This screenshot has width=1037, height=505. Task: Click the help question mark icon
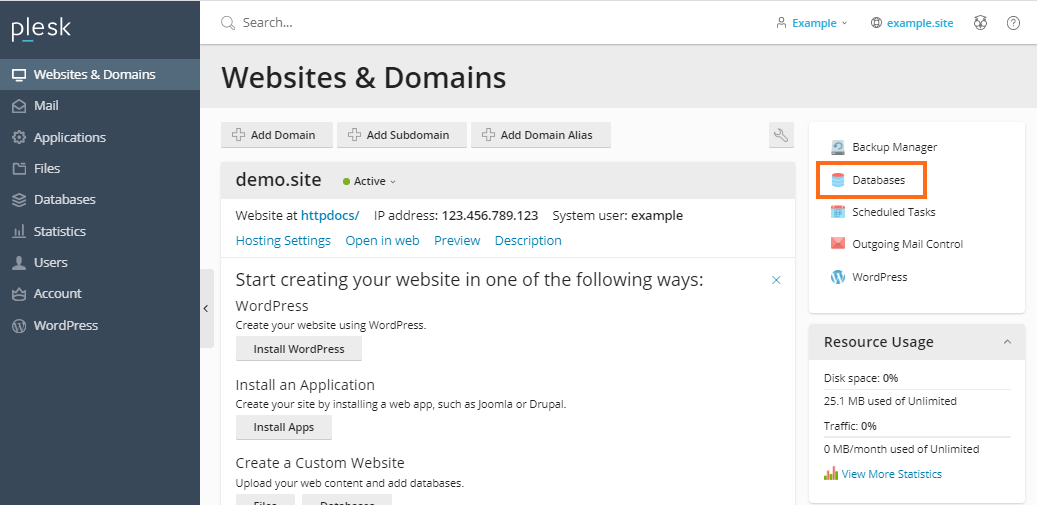[x=1013, y=23]
